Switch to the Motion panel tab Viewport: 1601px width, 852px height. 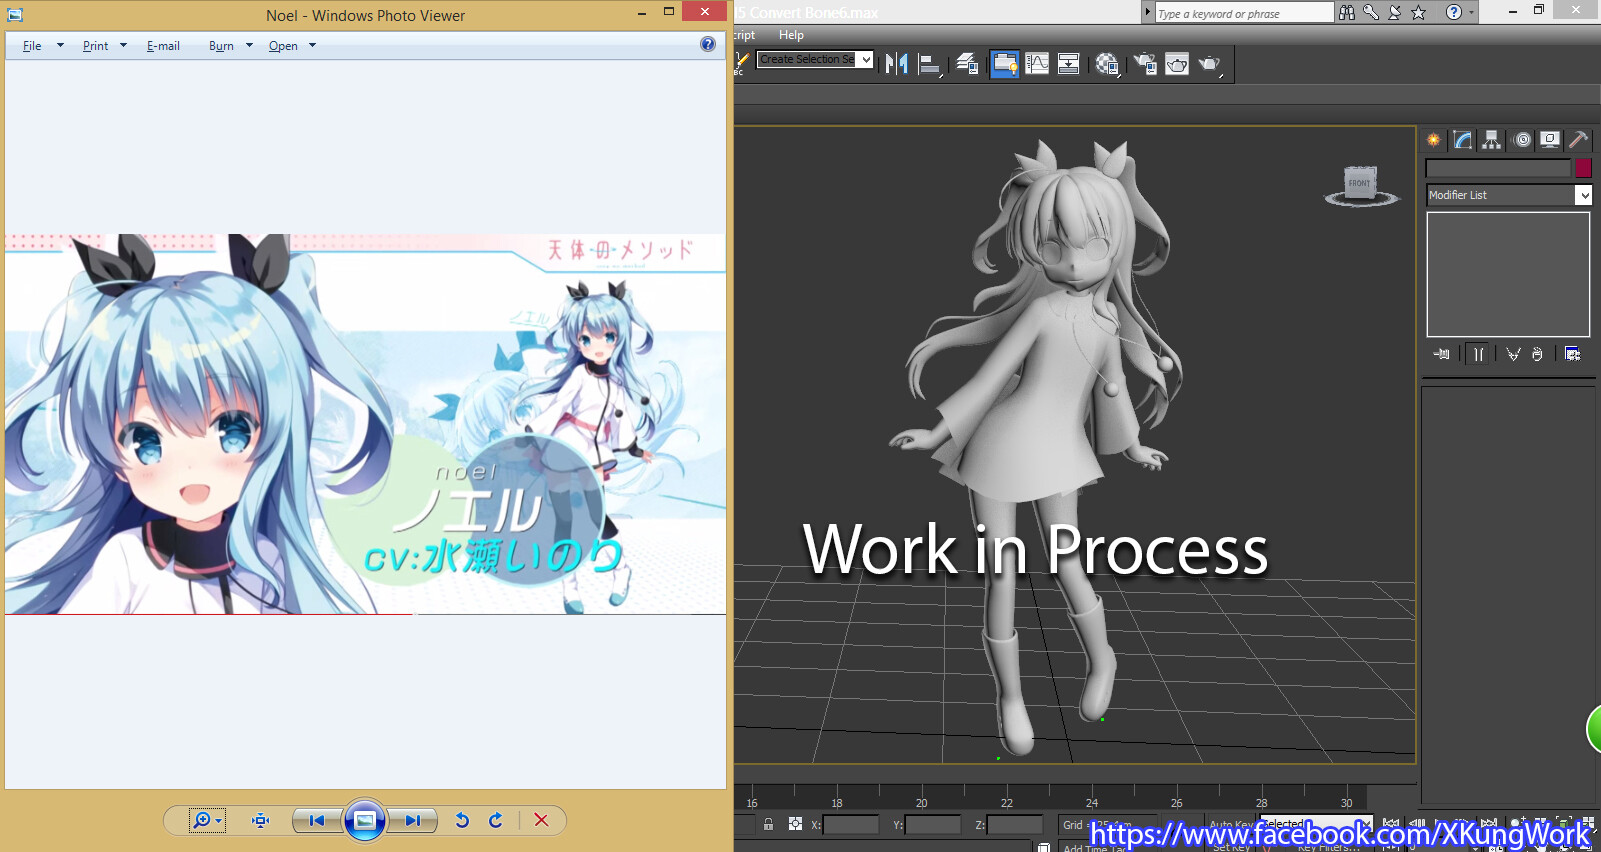(x=1522, y=140)
